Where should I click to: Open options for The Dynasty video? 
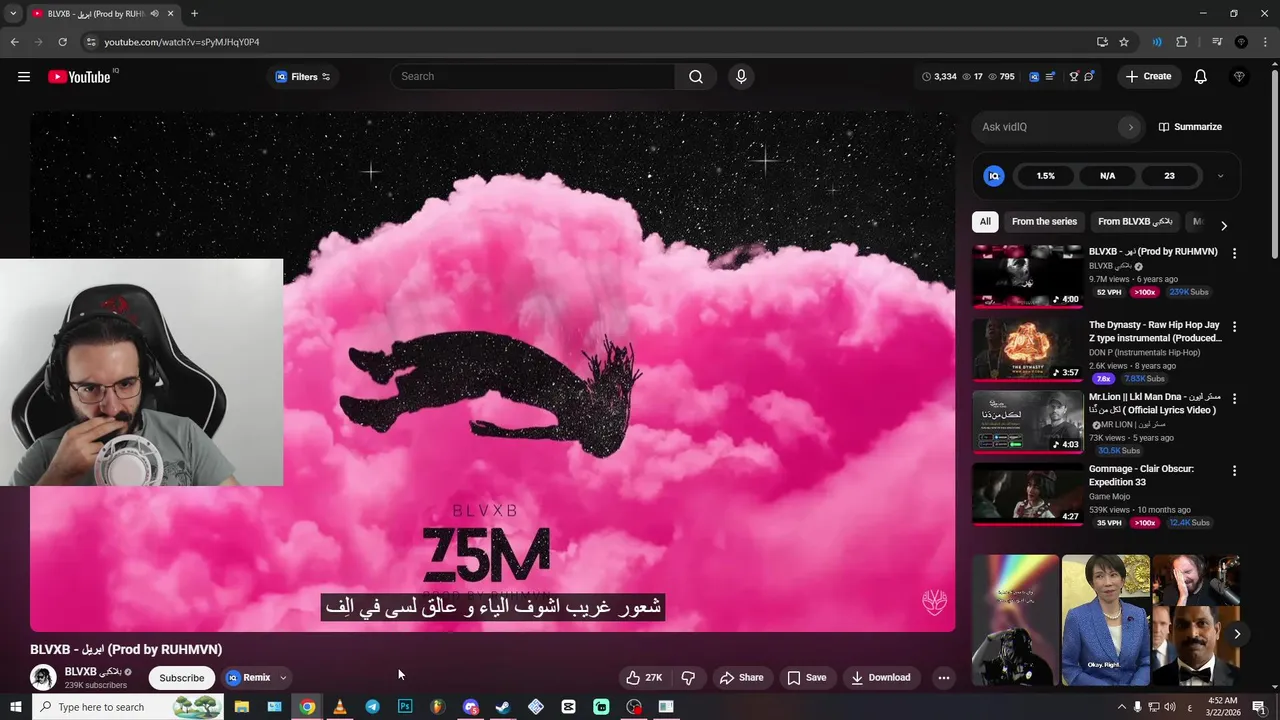[x=1234, y=327]
